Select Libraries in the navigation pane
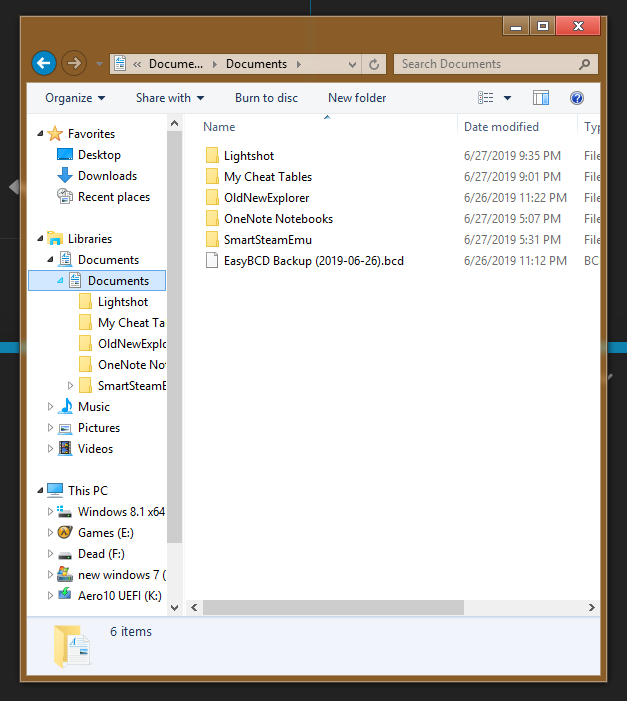 89,239
